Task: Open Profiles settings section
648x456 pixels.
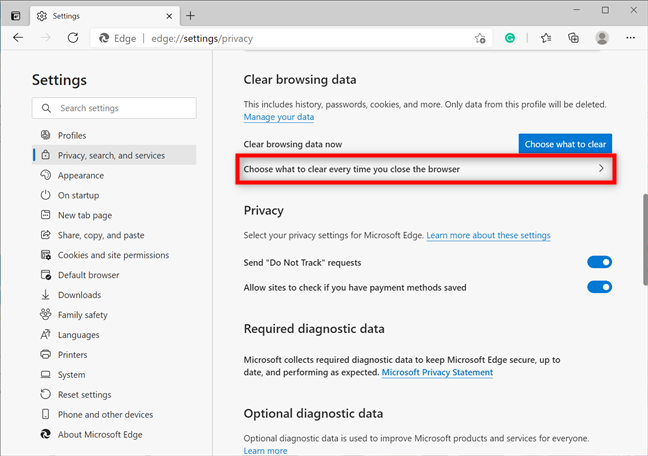Action: point(114,135)
